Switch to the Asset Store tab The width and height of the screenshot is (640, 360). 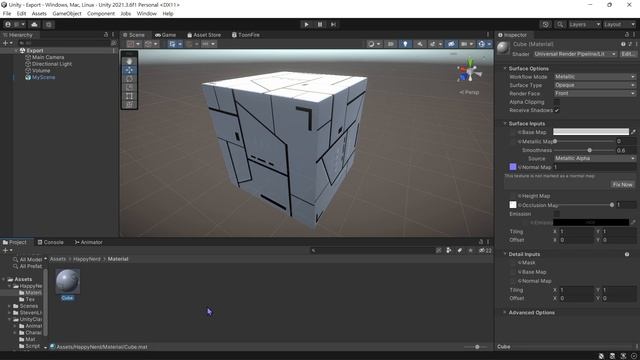pyautogui.click(x=204, y=35)
